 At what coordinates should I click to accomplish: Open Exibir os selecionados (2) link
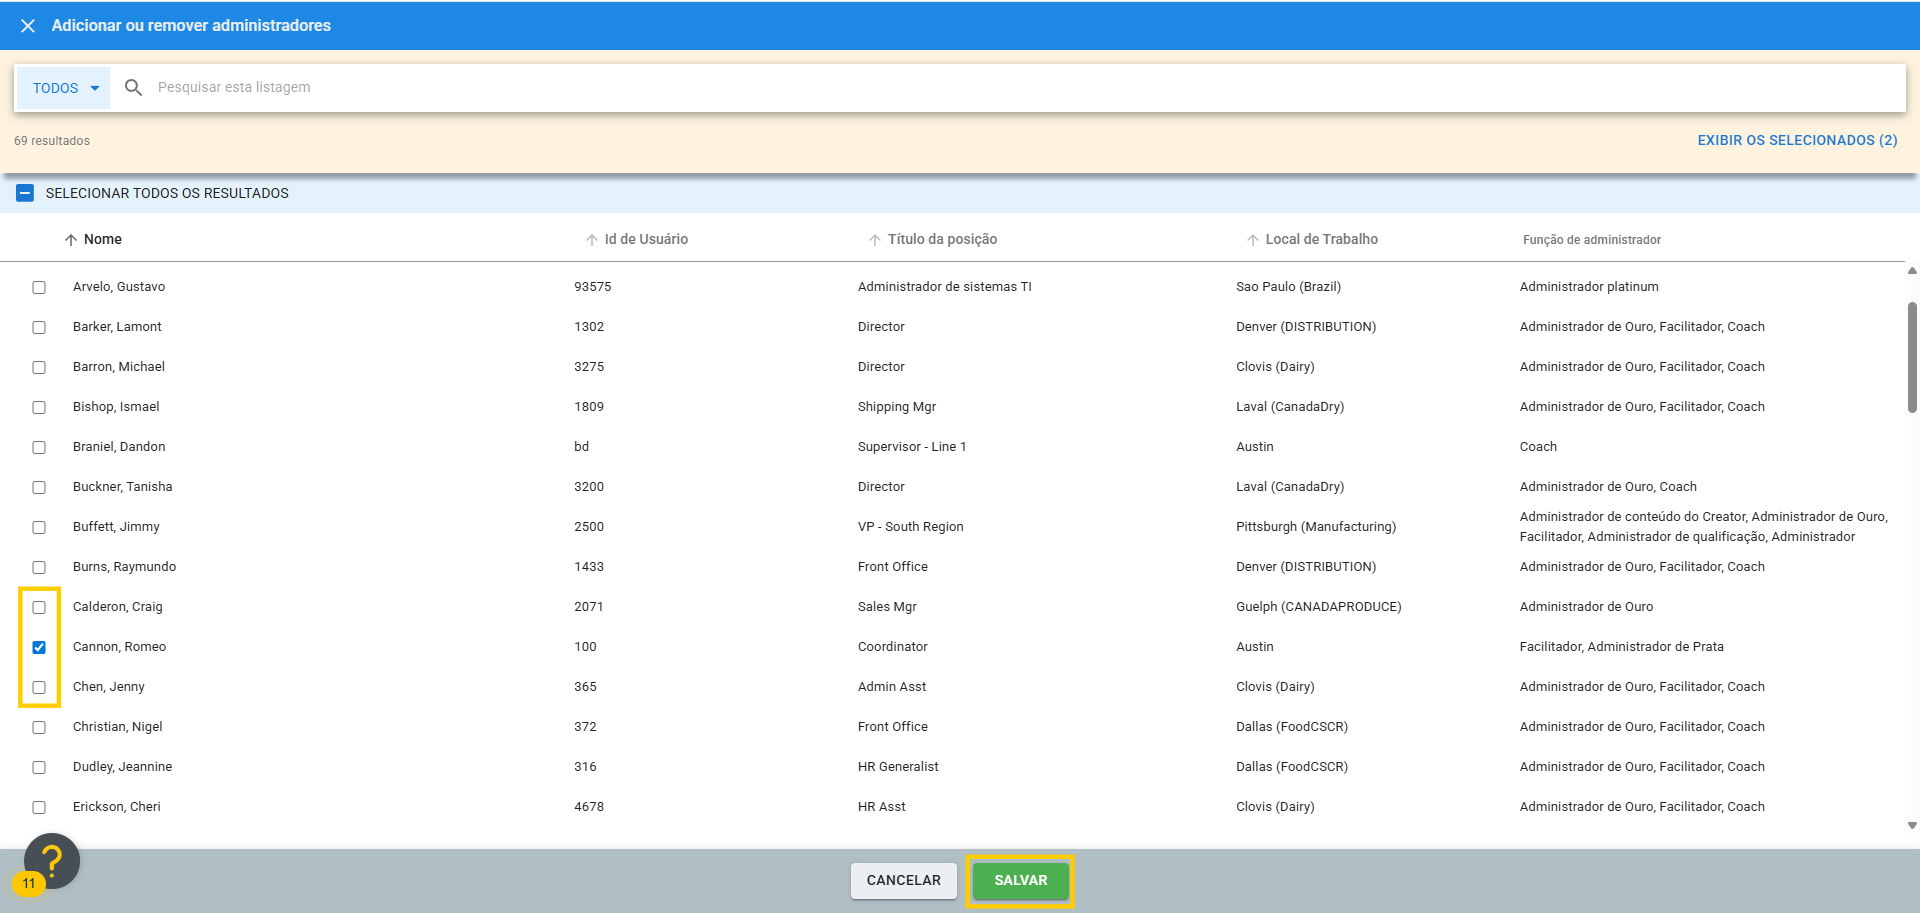(x=1796, y=140)
